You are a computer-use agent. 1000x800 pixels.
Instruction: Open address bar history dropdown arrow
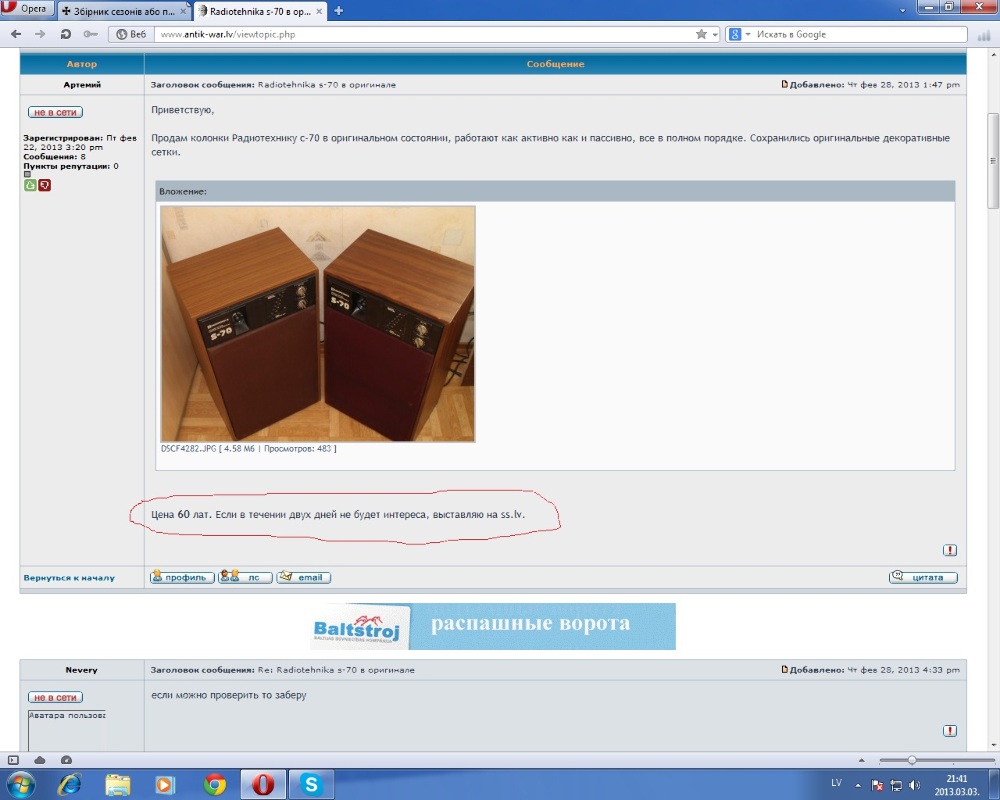tap(715, 34)
